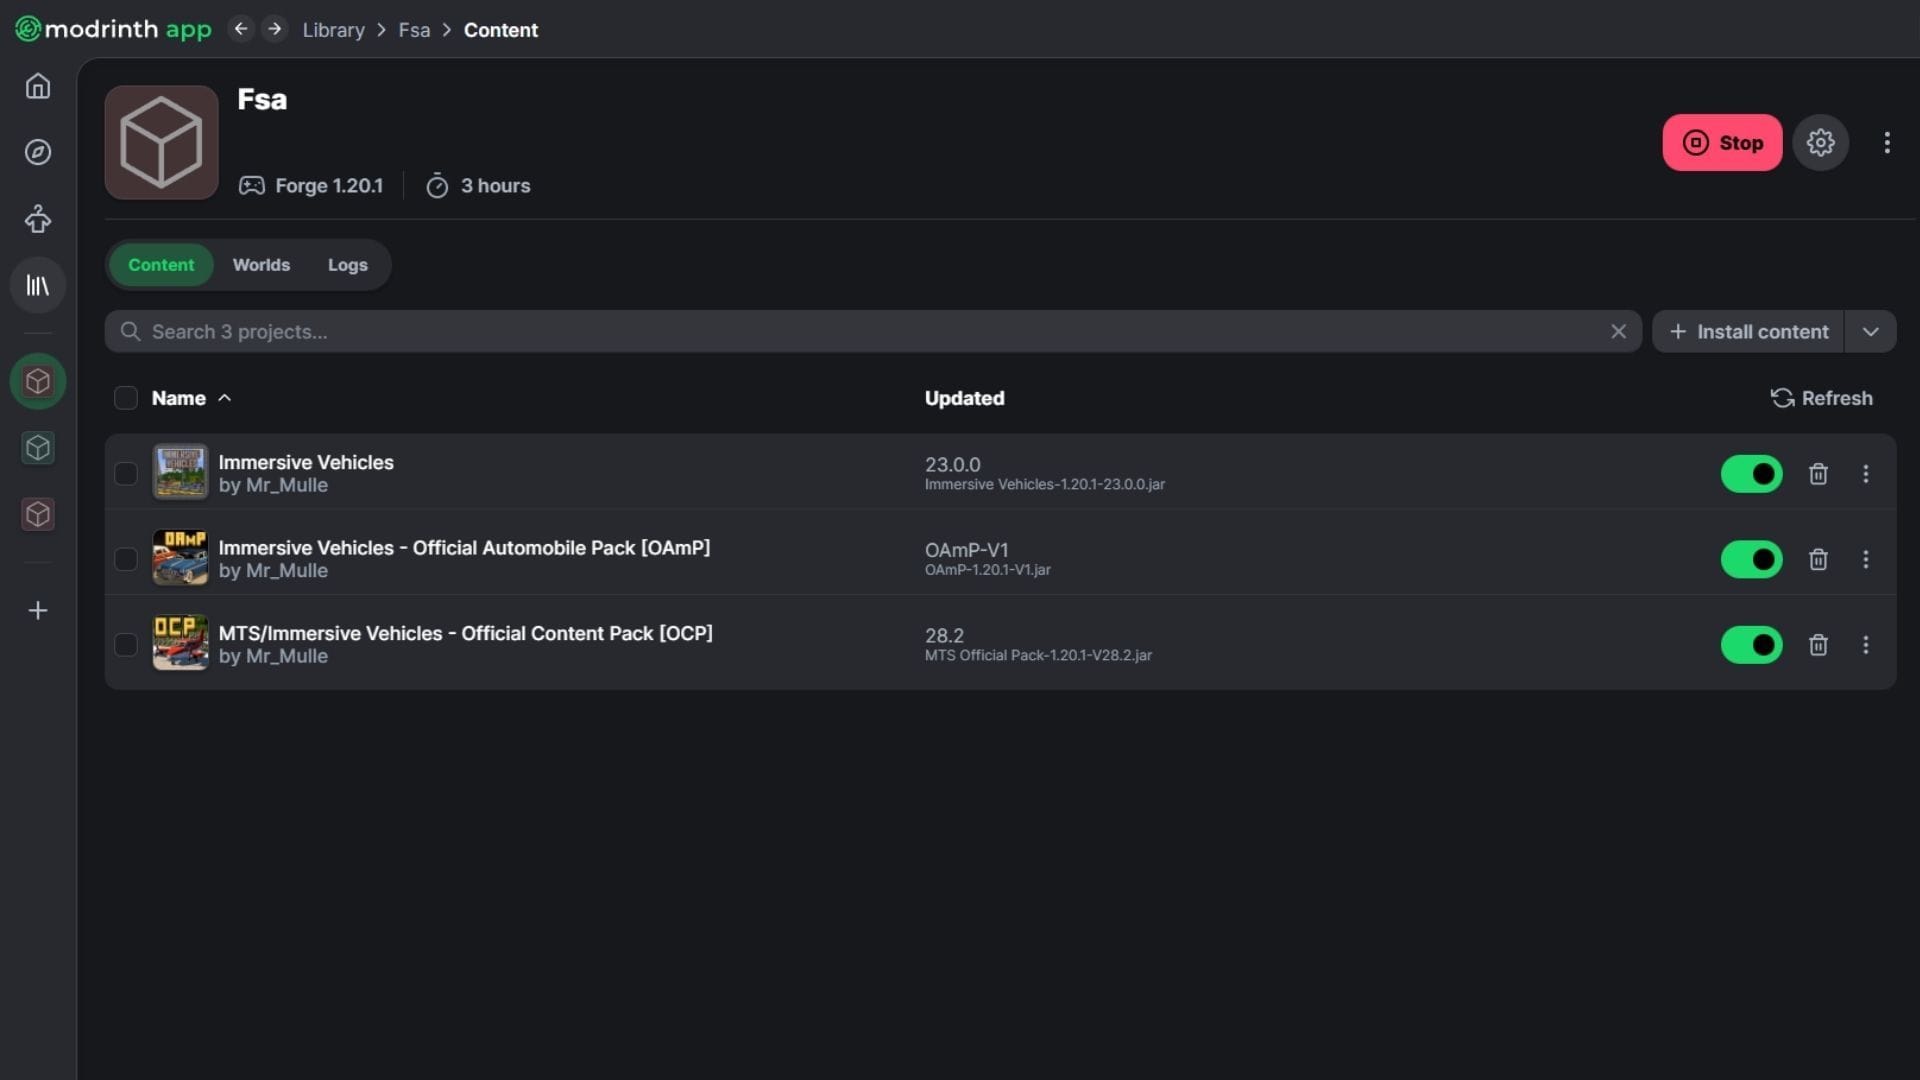
Task: Expand the Install content dropdown arrow
Action: (x=1870, y=332)
